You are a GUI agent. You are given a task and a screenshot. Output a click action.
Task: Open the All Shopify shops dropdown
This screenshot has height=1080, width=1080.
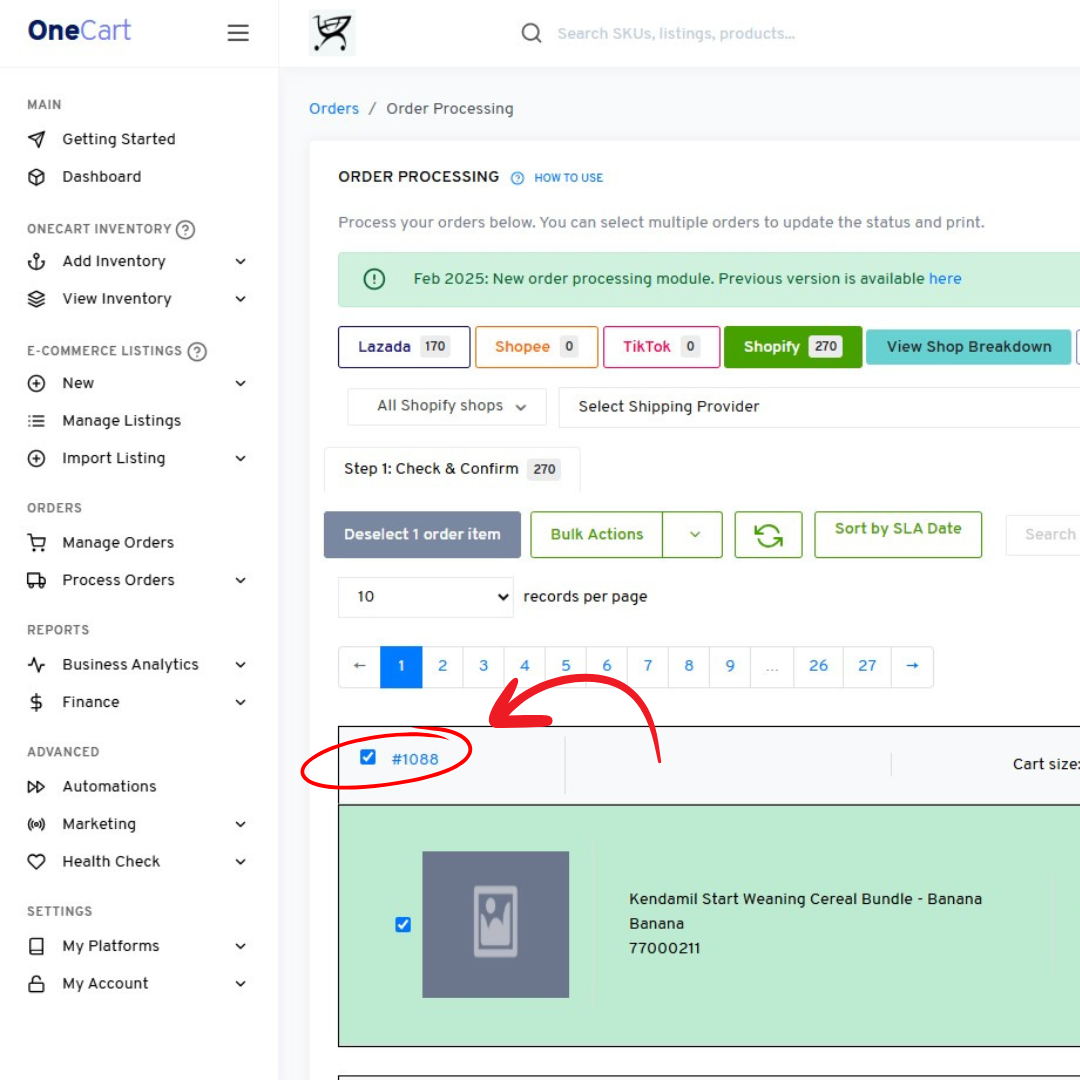447,406
